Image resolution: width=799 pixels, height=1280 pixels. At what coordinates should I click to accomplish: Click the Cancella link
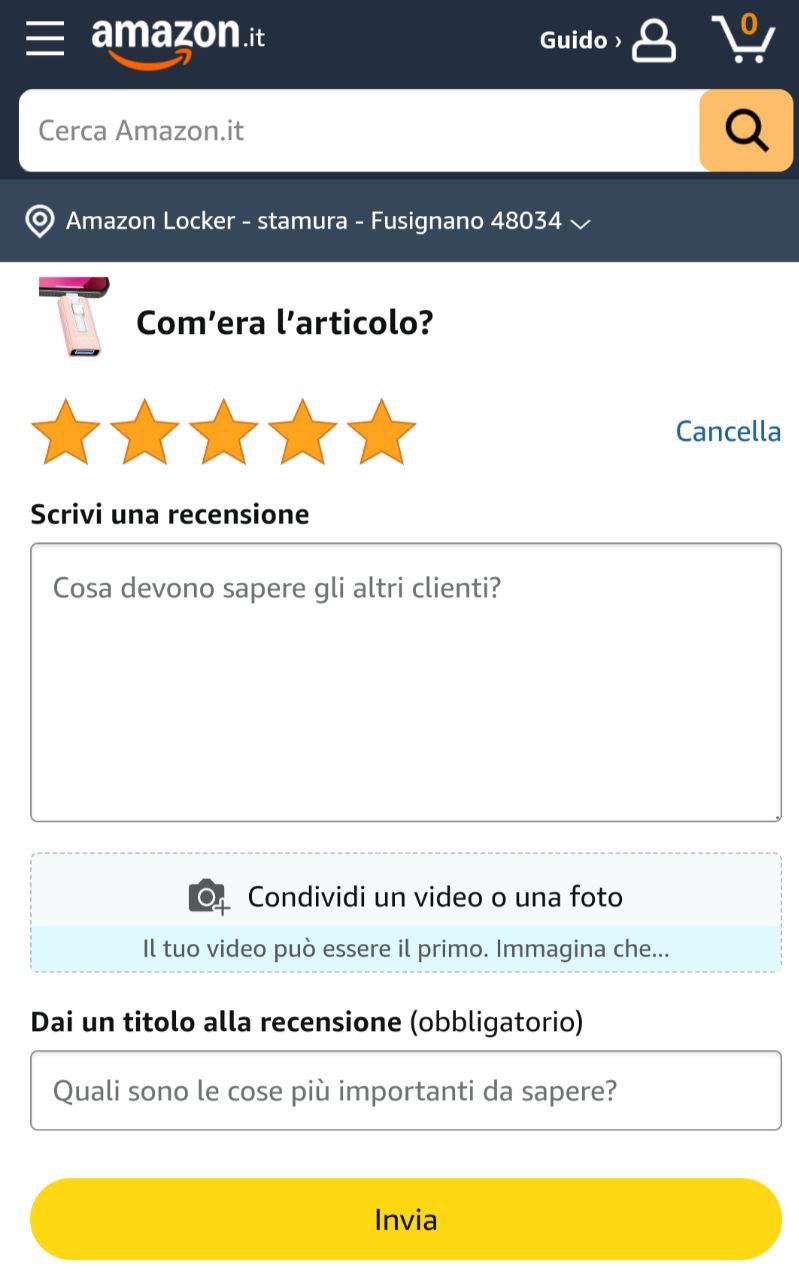click(x=728, y=431)
